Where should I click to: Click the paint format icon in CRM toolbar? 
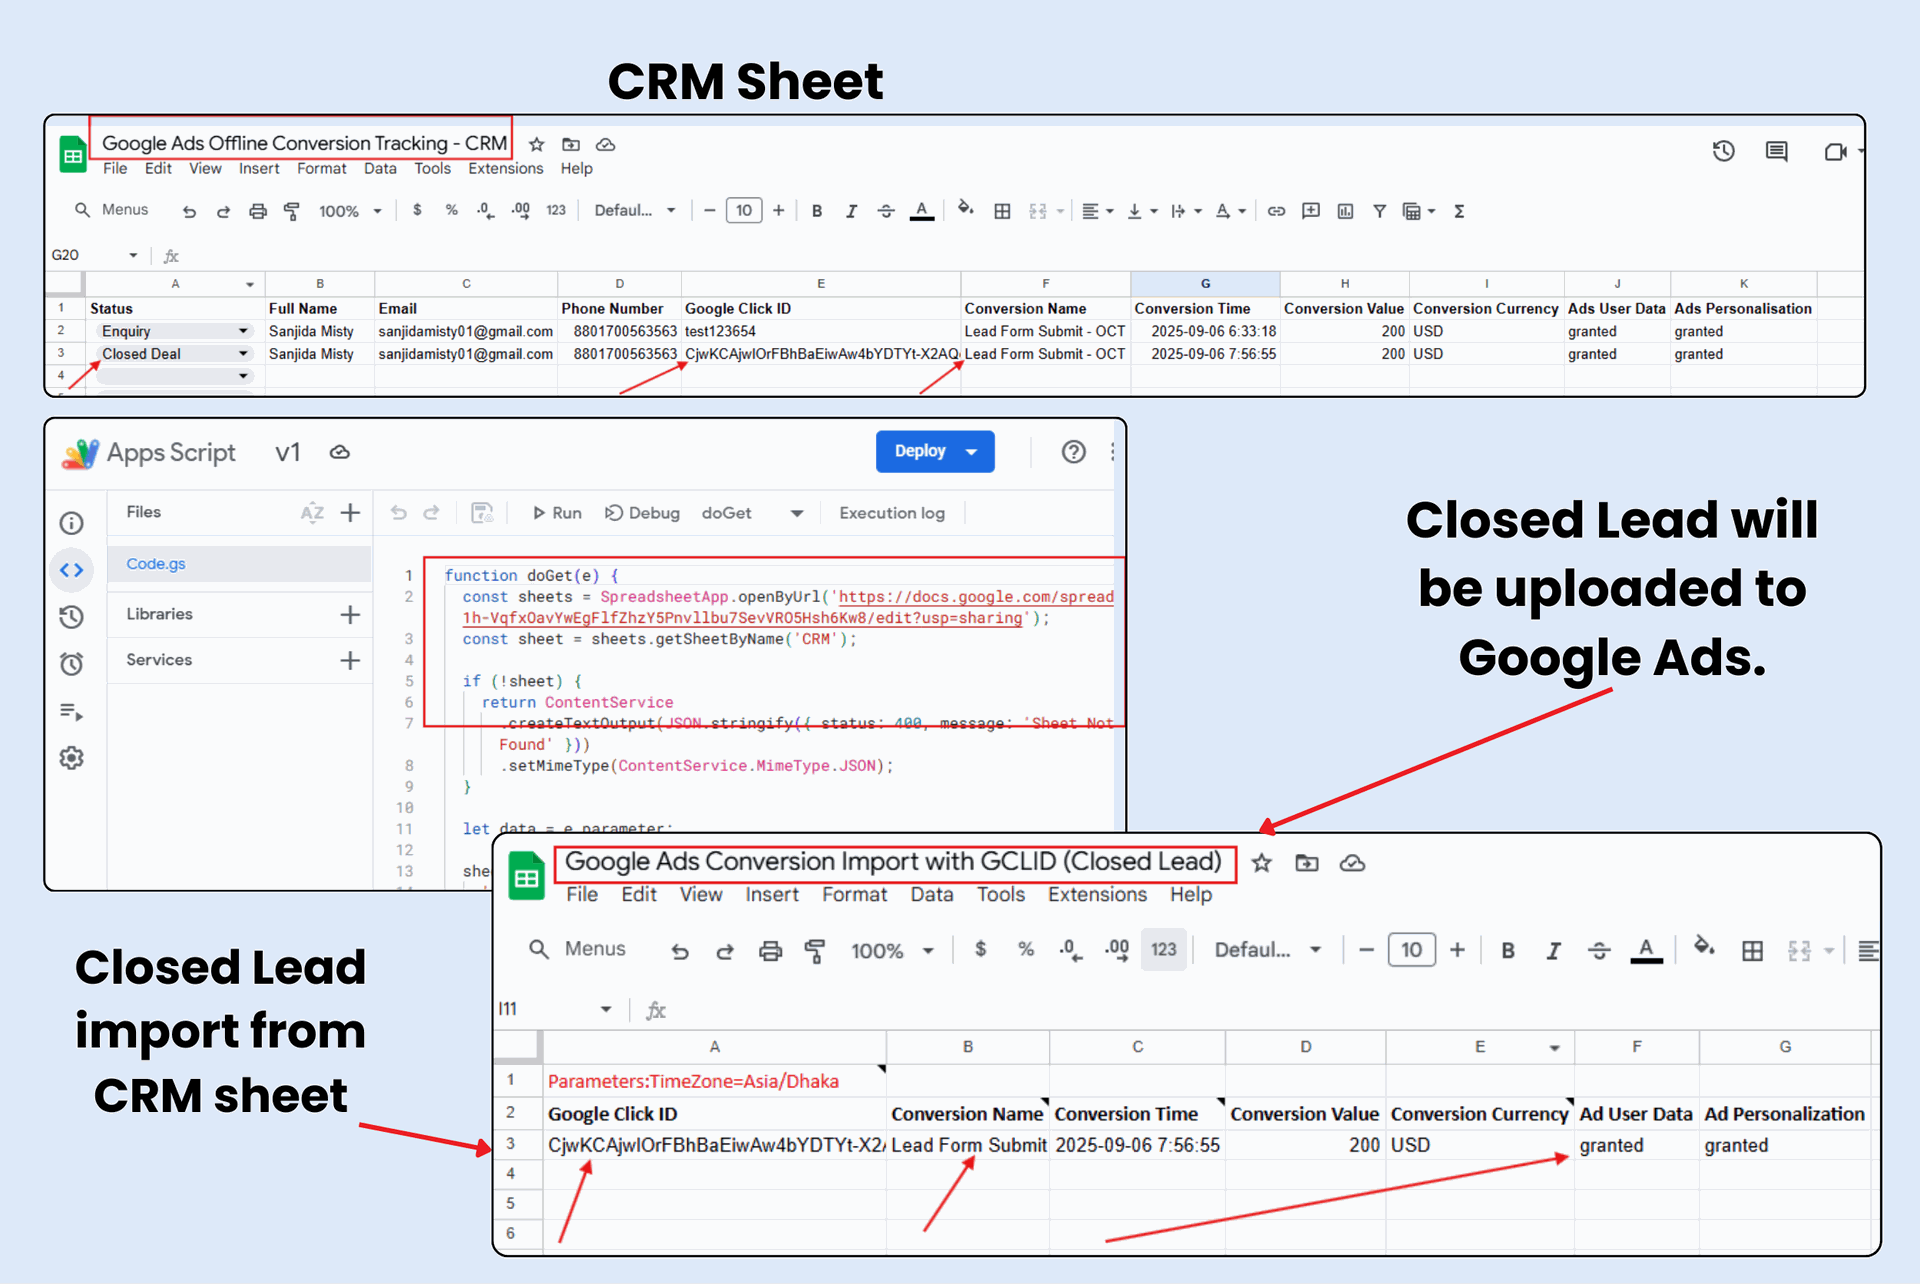pyautogui.click(x=292, y=211)
